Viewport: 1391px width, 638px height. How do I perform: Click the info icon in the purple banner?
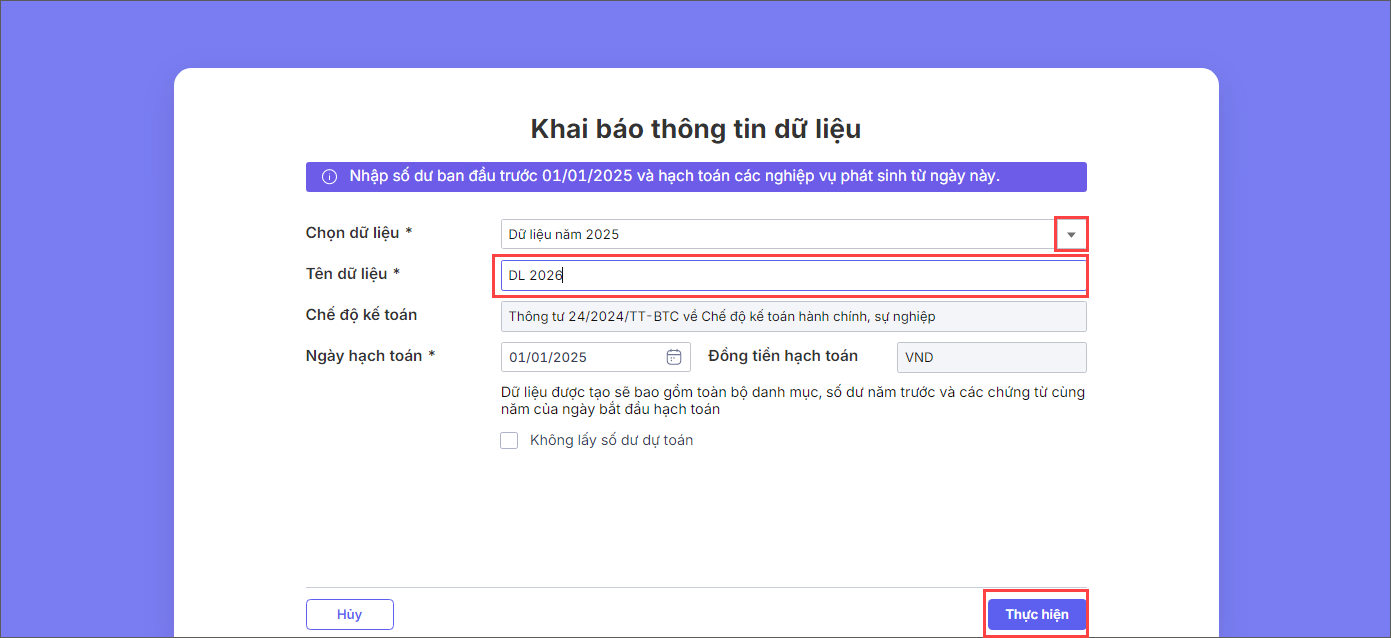coord(329,177)
